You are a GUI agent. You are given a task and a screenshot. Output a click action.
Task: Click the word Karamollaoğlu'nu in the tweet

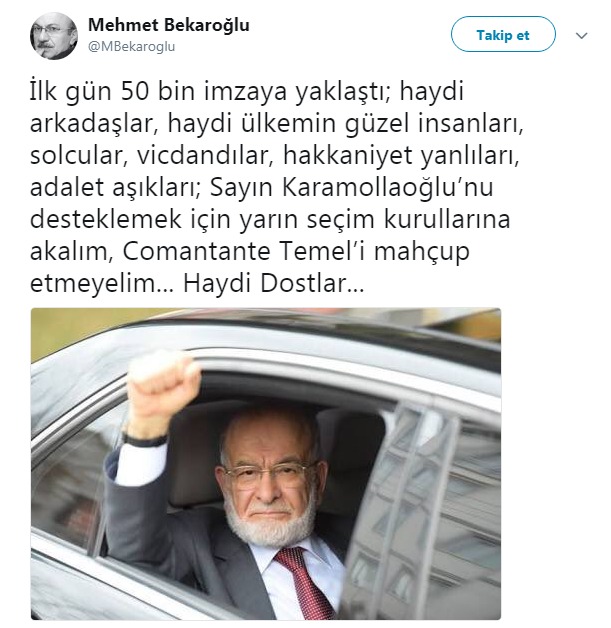[x=388, y=187]
